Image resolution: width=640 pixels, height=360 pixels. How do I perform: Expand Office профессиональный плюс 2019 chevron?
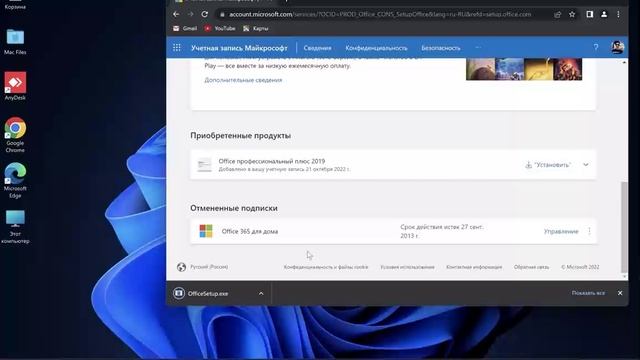point(586,165)
